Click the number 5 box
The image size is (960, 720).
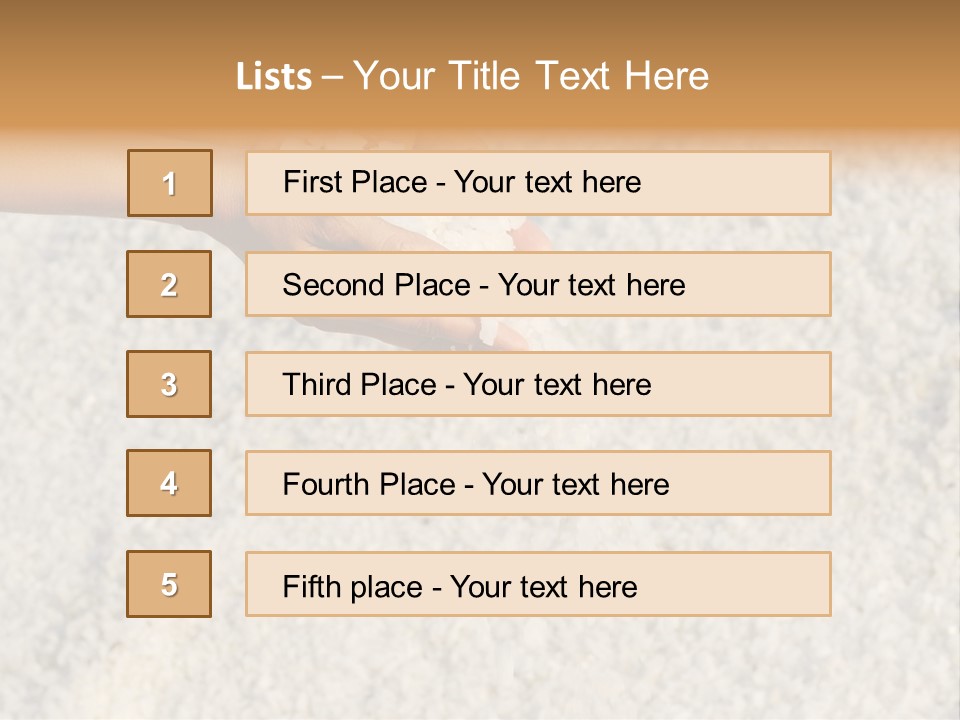170,584
